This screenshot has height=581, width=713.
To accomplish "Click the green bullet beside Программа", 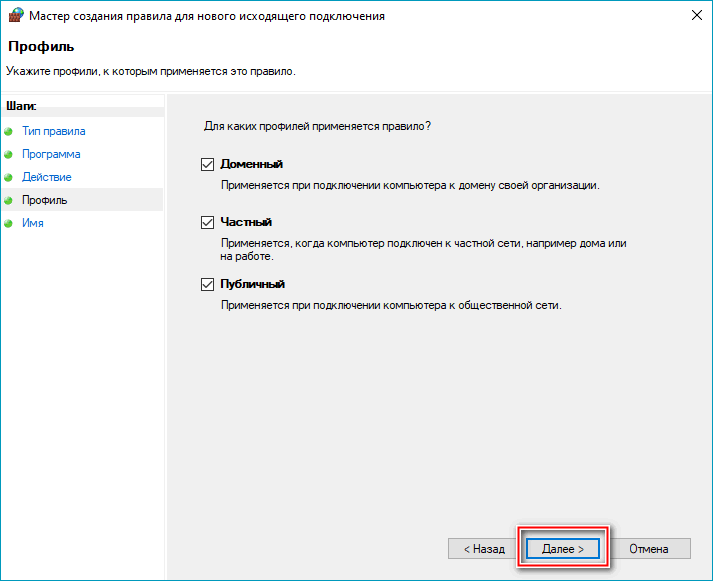I will tap(9, 155).
